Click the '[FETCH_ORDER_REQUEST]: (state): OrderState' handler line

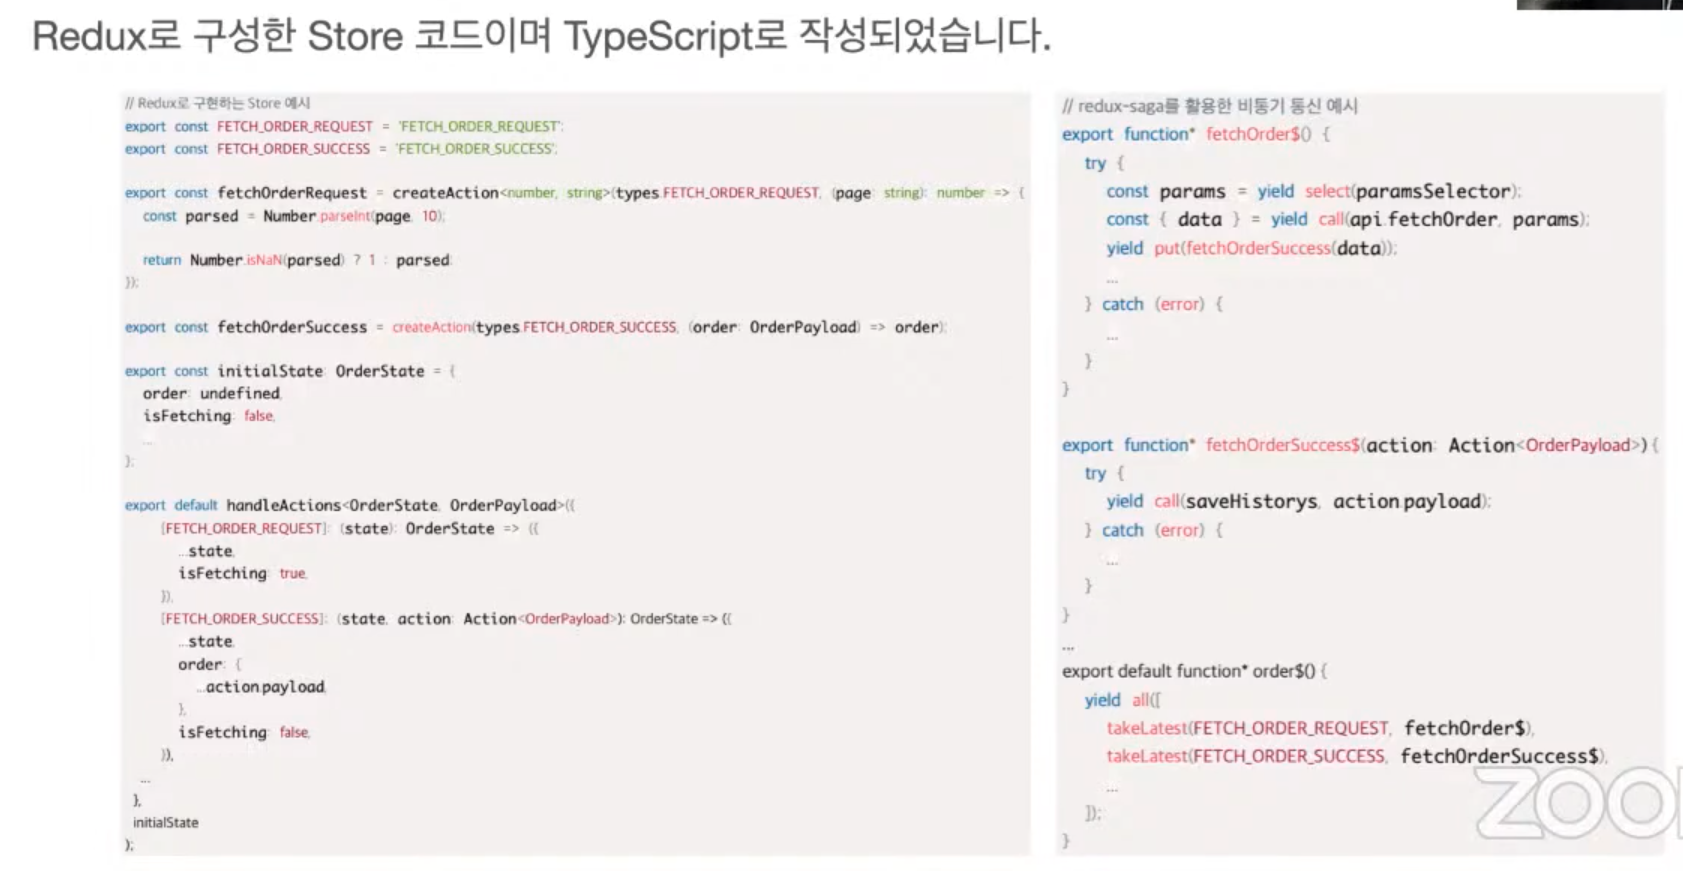click(350, 528)
